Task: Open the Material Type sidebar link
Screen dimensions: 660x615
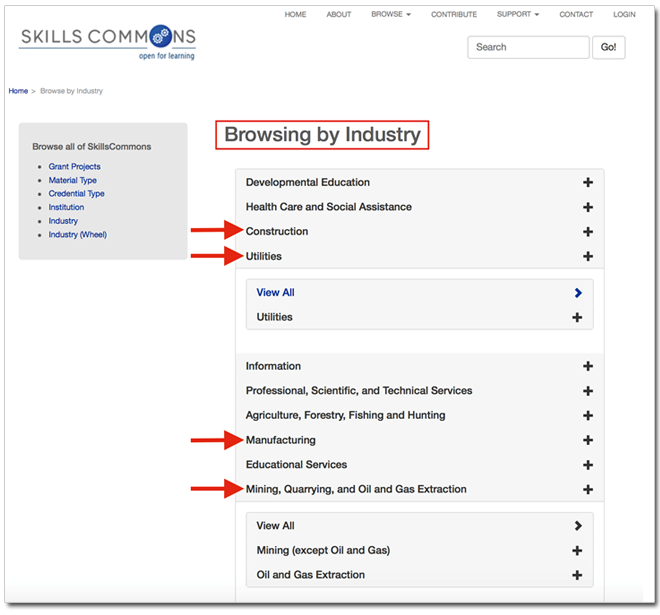Action: point(72,180)
